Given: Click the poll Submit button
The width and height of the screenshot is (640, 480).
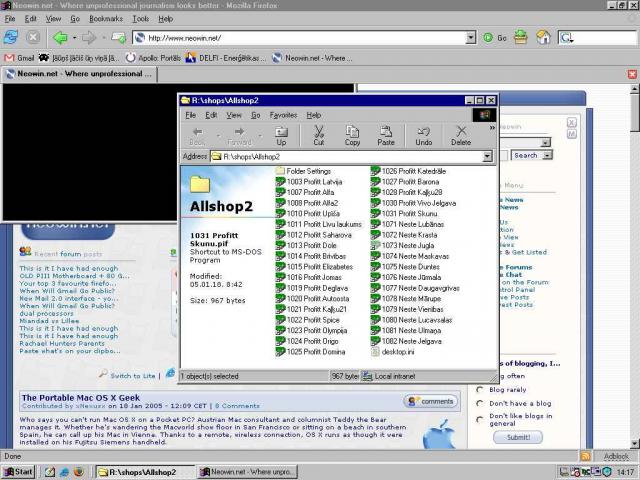Looking at the screenshot, I should coord(518,437).
